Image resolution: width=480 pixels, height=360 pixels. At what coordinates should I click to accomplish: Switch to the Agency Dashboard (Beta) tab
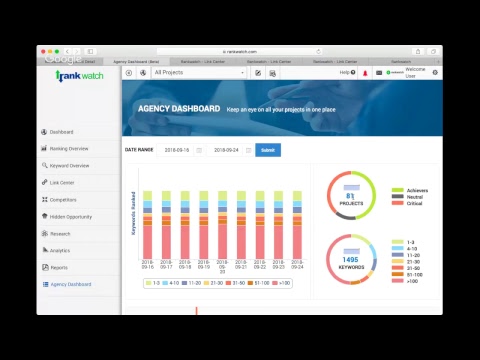[x=136, y=62]
